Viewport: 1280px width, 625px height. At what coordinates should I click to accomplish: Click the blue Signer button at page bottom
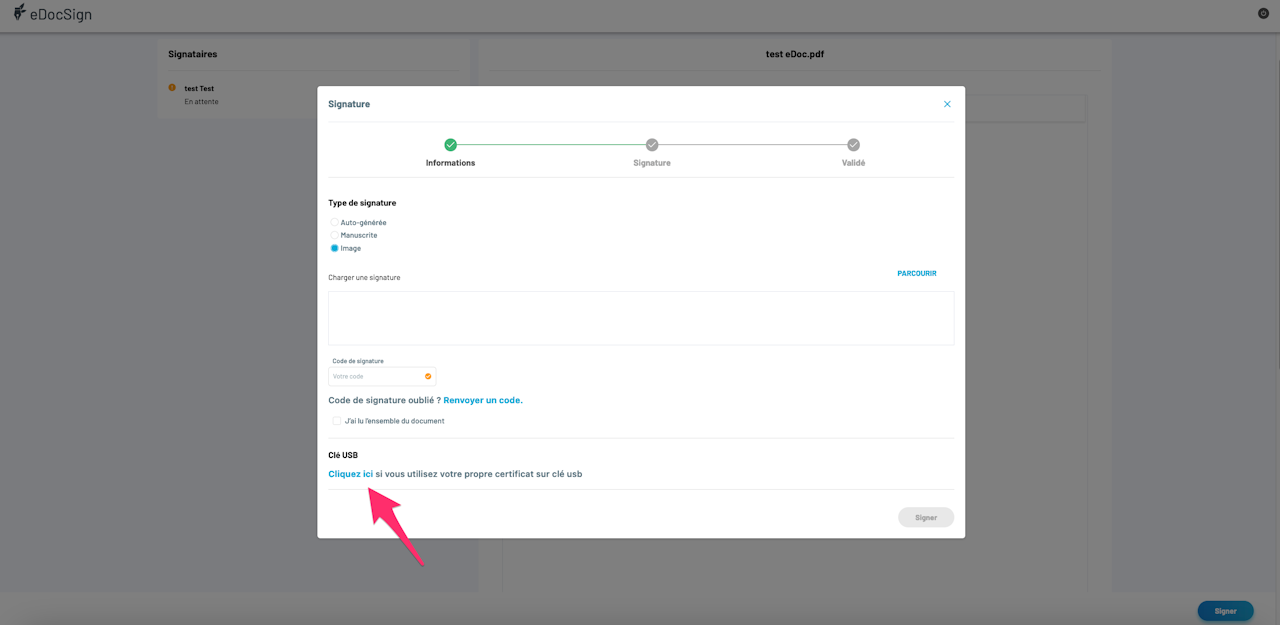tap(1225, 611)
